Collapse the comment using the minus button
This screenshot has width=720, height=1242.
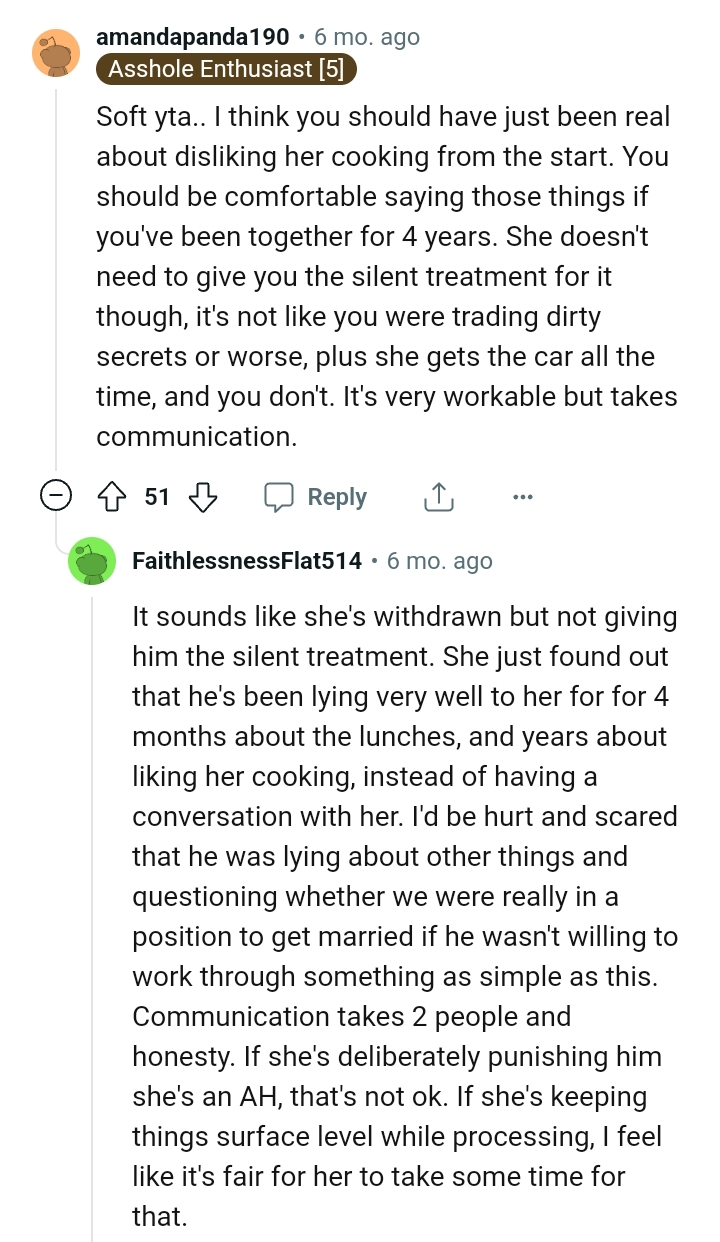click(57, 494)
